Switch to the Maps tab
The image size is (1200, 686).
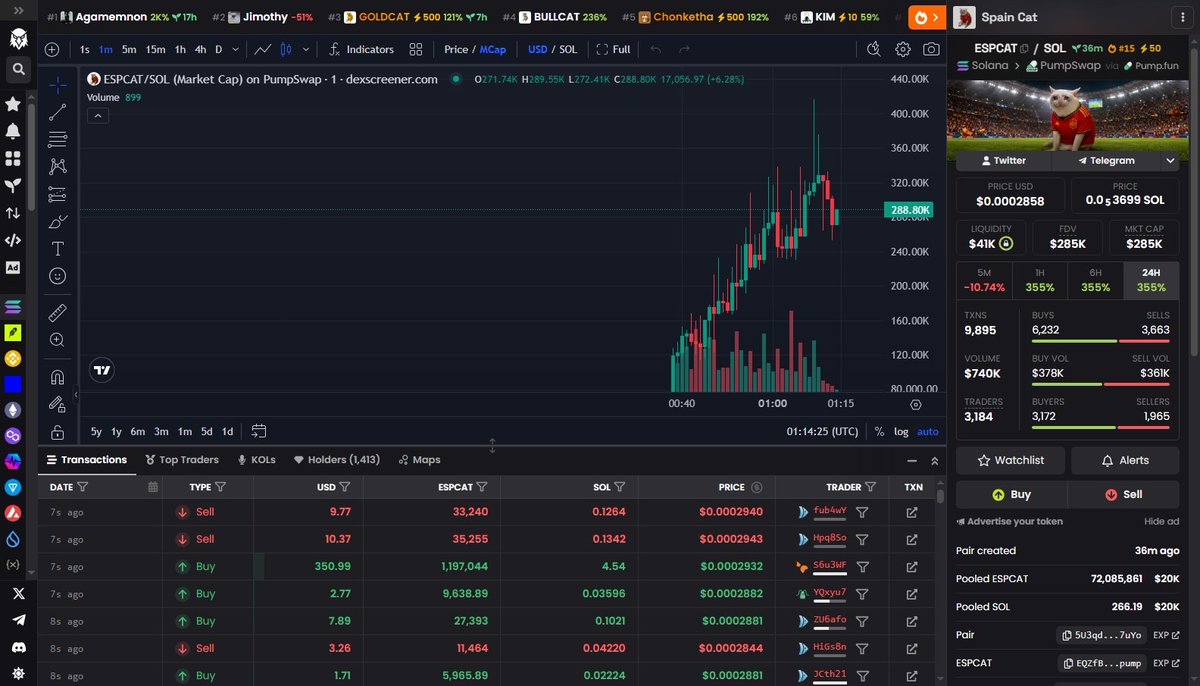click(x=419, y=460)
